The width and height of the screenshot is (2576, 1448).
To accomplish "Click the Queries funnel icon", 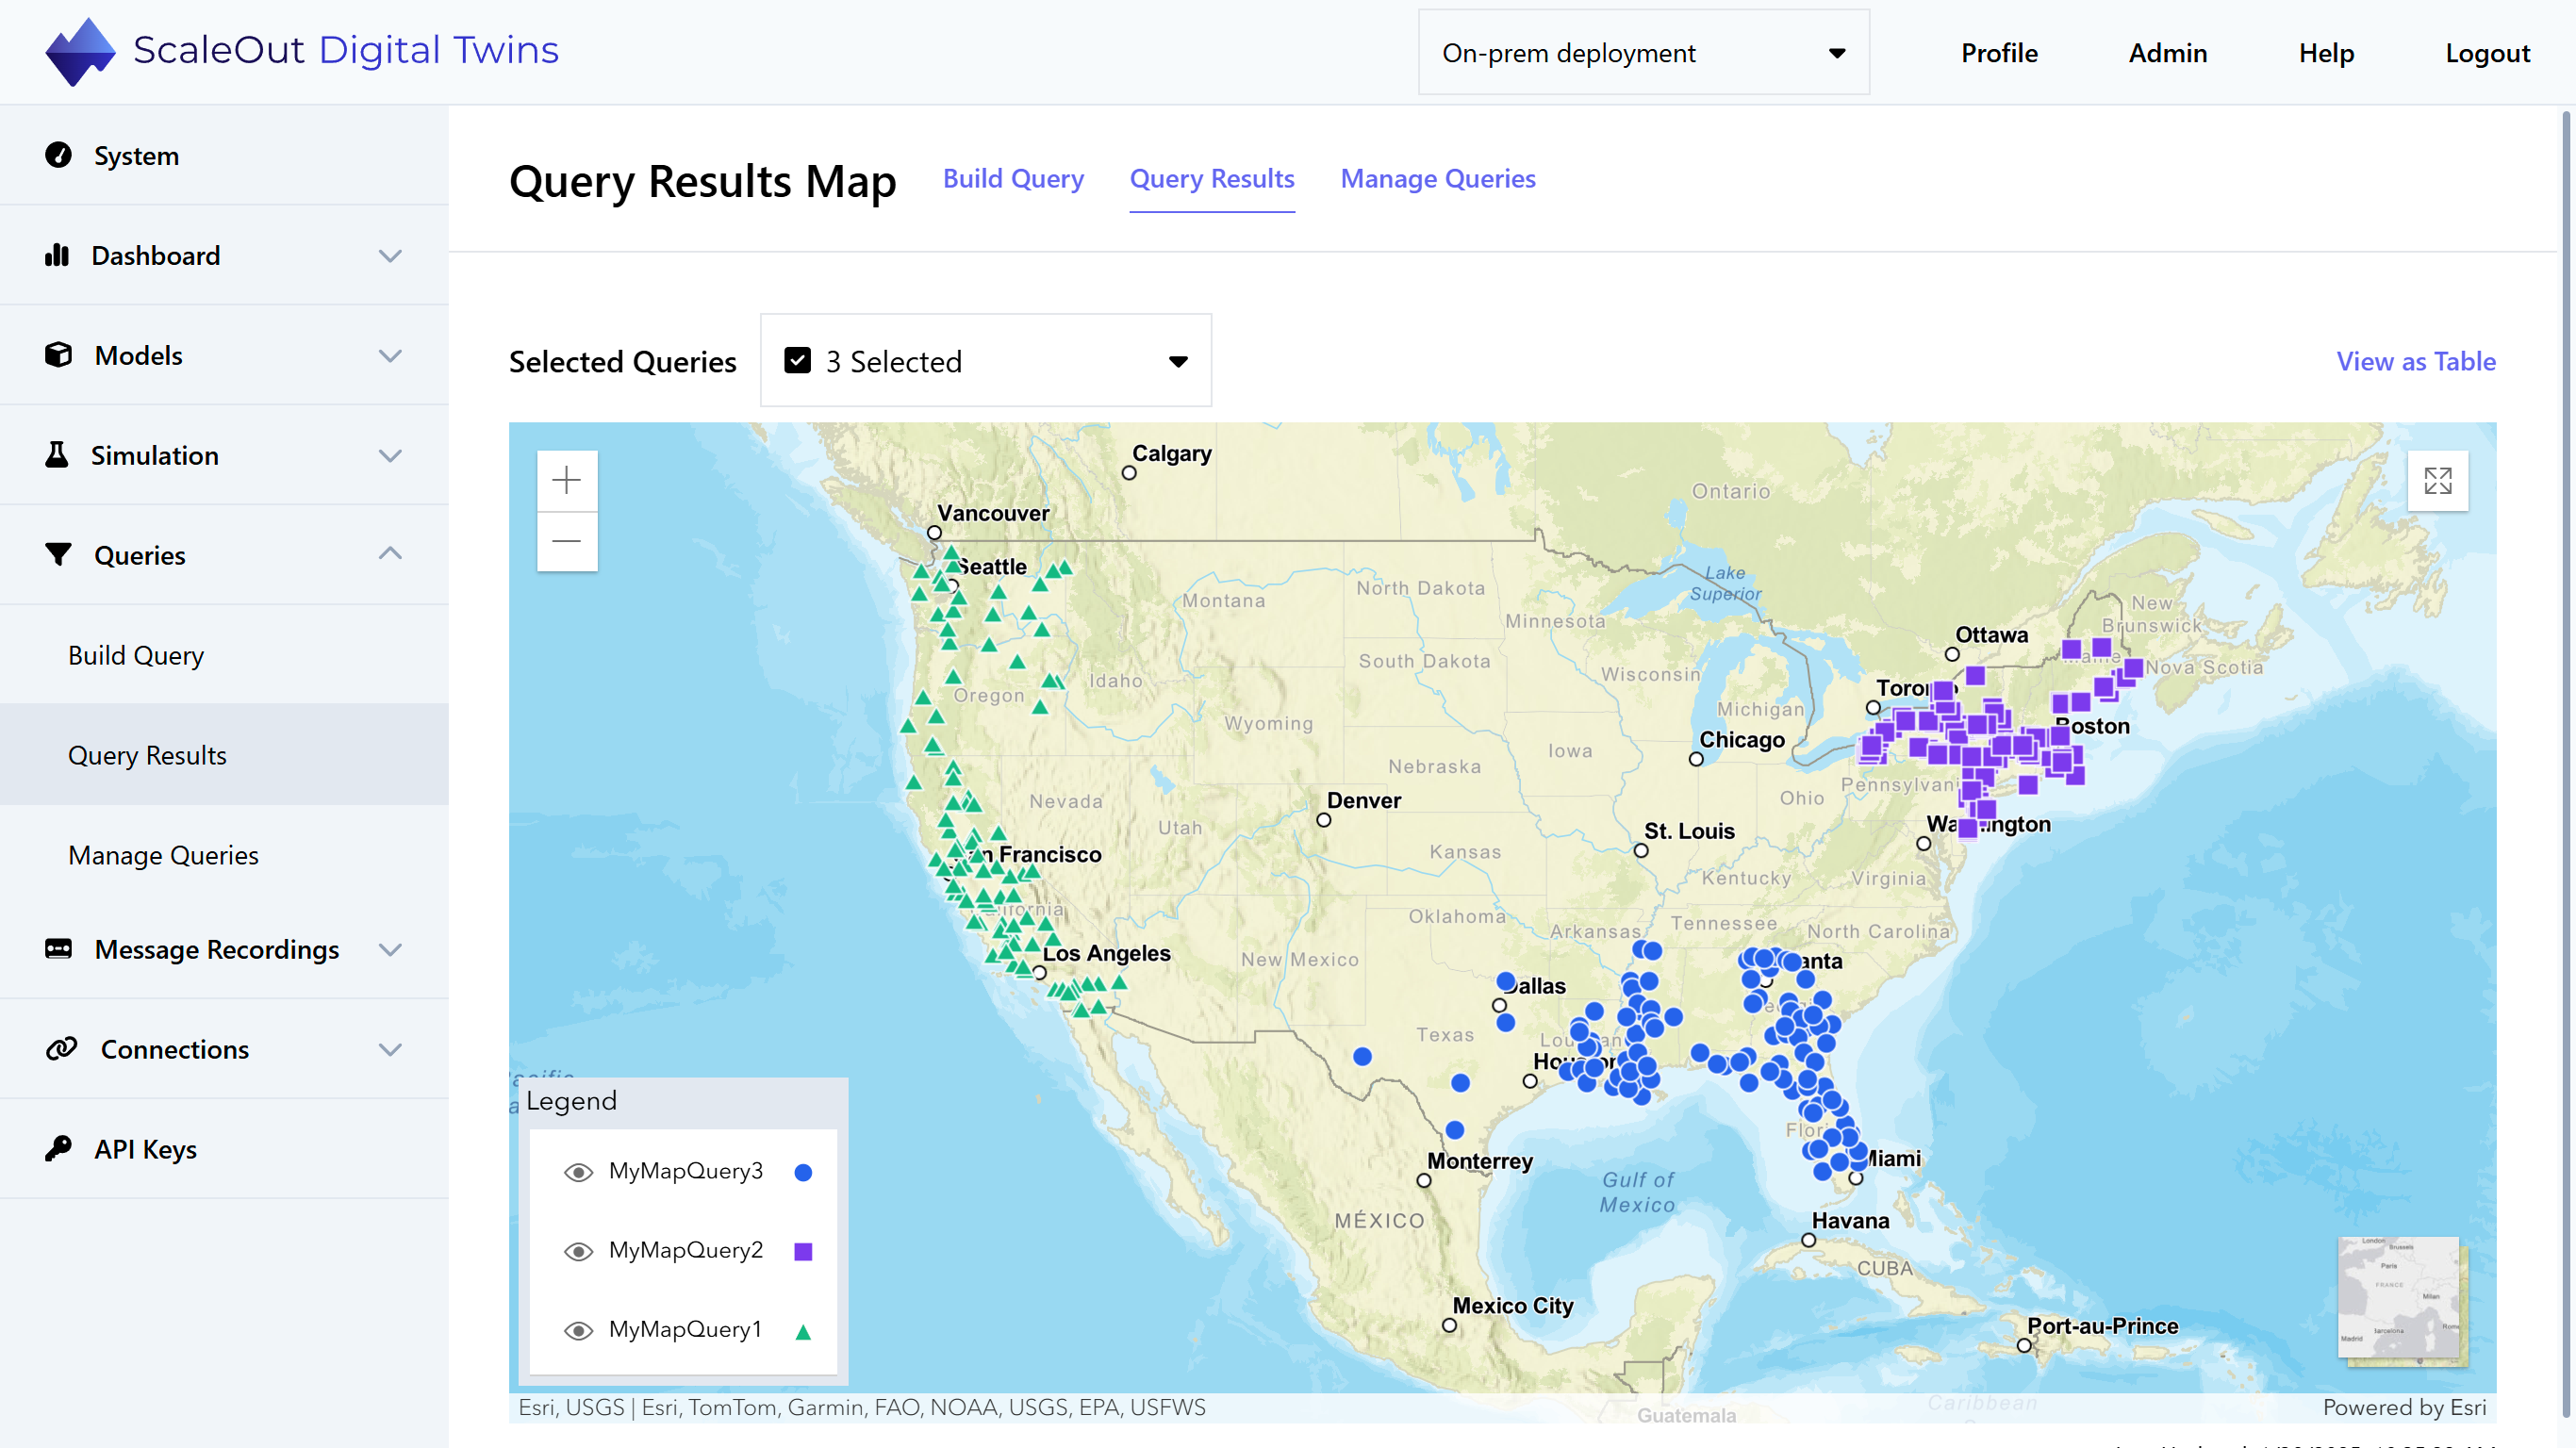I will [x=59, y=554].
